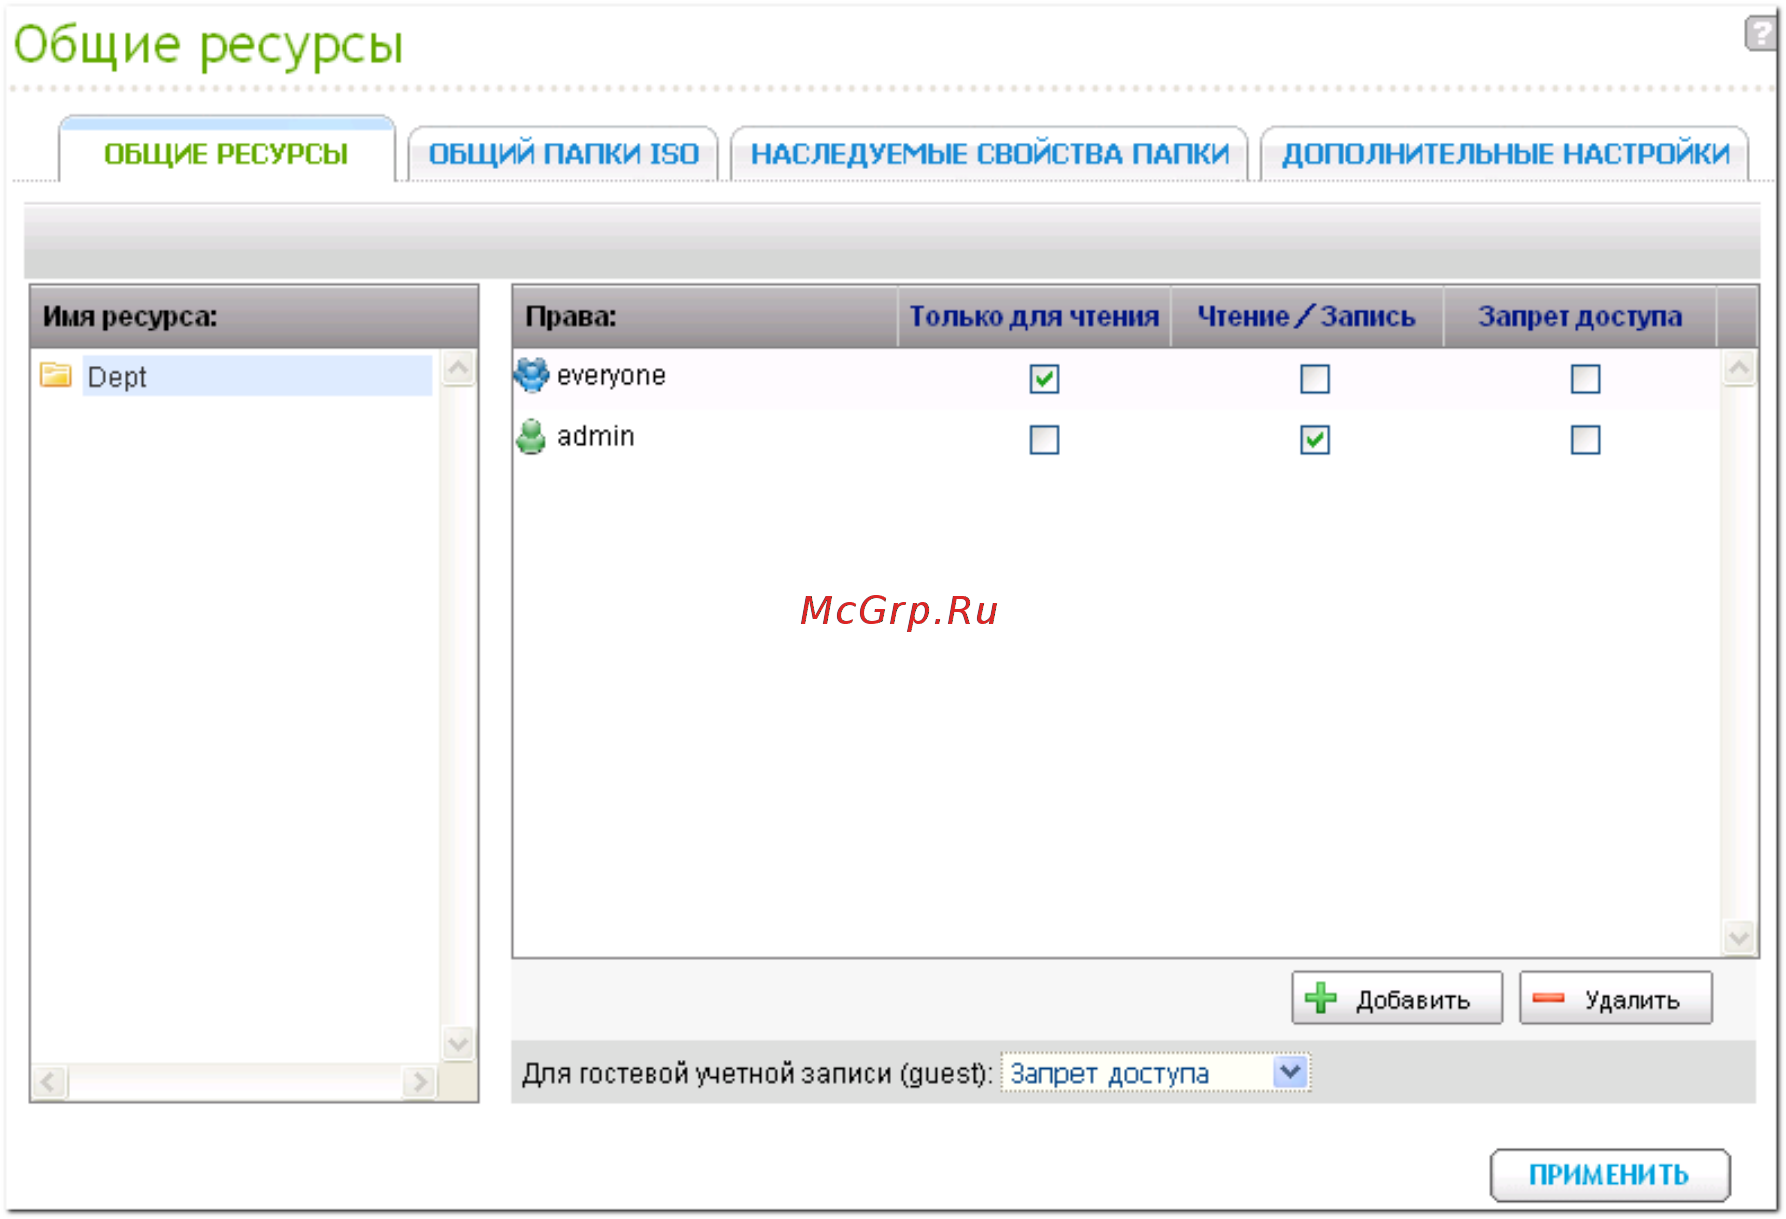This screenshot has width=1786, height=1219.
Task: Check read-only for admin
Action: point(1044,440)
